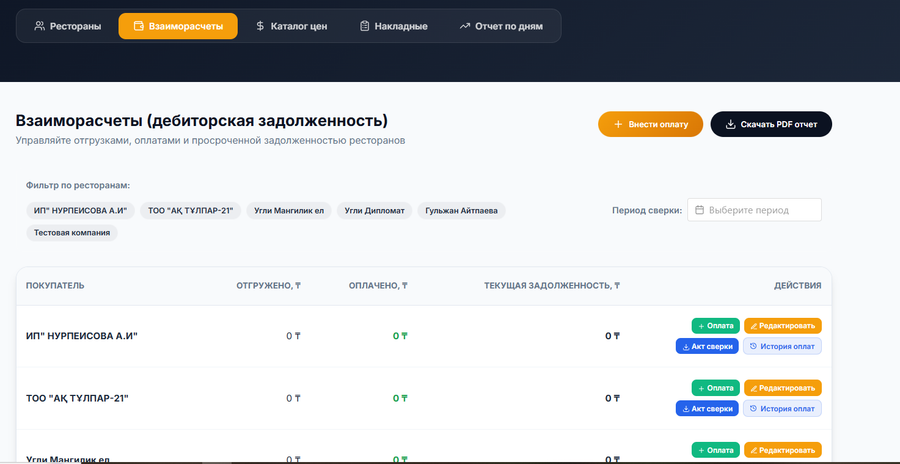Viewport: 900px width, 464px height.
Task: Click green paid amount in ТОО "АҚ ТҰЛПАР-21" row
Action: coord(400,398)
